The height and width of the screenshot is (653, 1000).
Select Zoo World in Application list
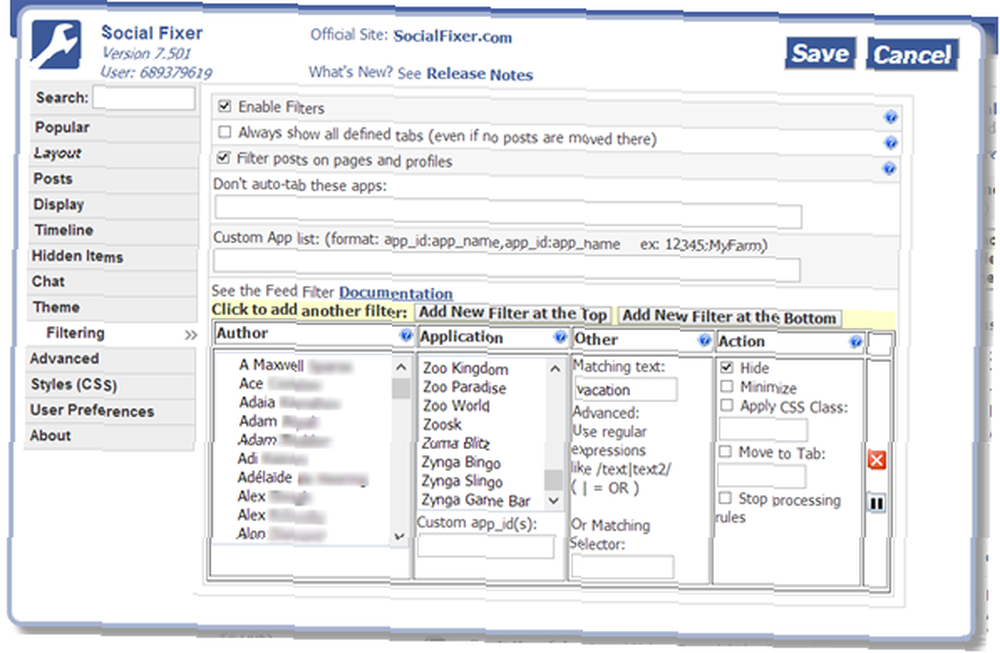(x=456, y=406)
